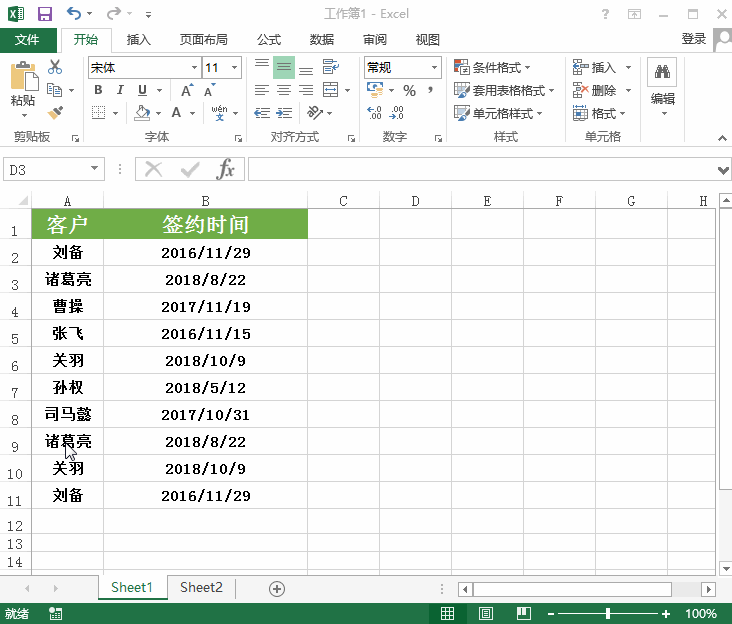The height and width of the screenshot is (624, 732).
Task: Click the insert function fx icon
Action: click(x=226, y=169)
